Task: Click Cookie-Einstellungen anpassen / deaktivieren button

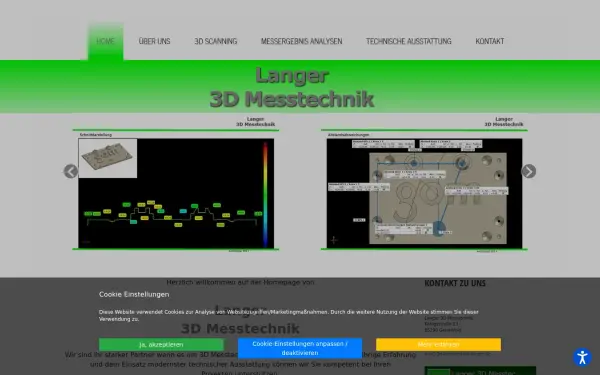Action: pos(300,348)
